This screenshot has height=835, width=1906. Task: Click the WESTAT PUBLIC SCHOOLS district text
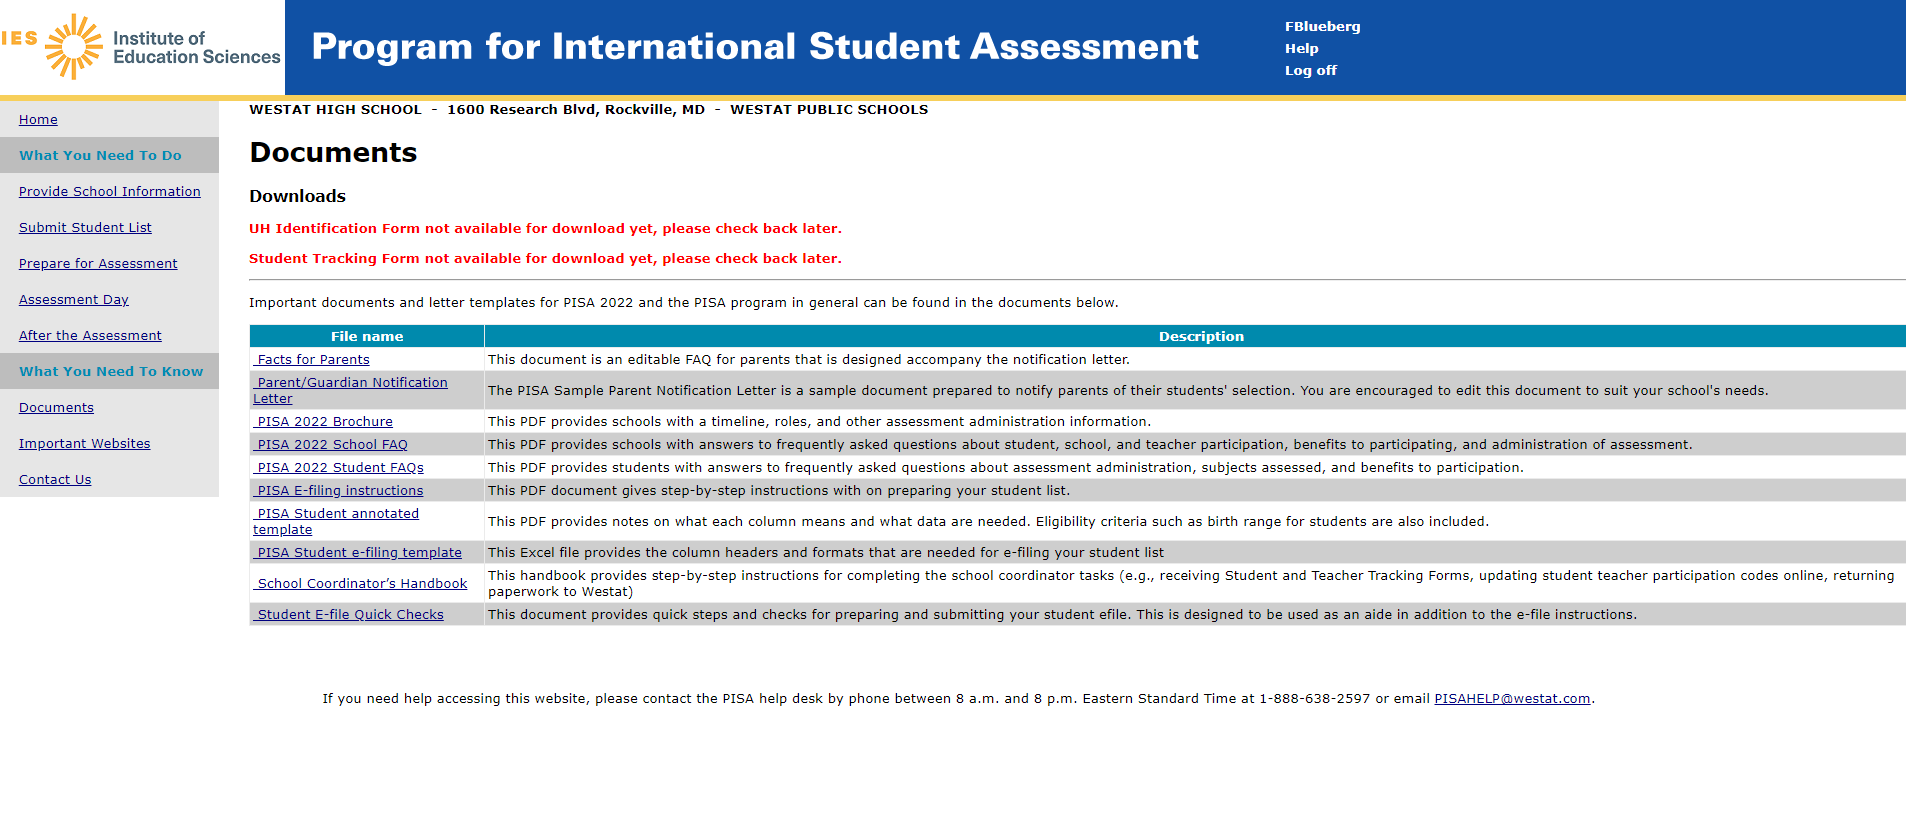pos(829,109)
